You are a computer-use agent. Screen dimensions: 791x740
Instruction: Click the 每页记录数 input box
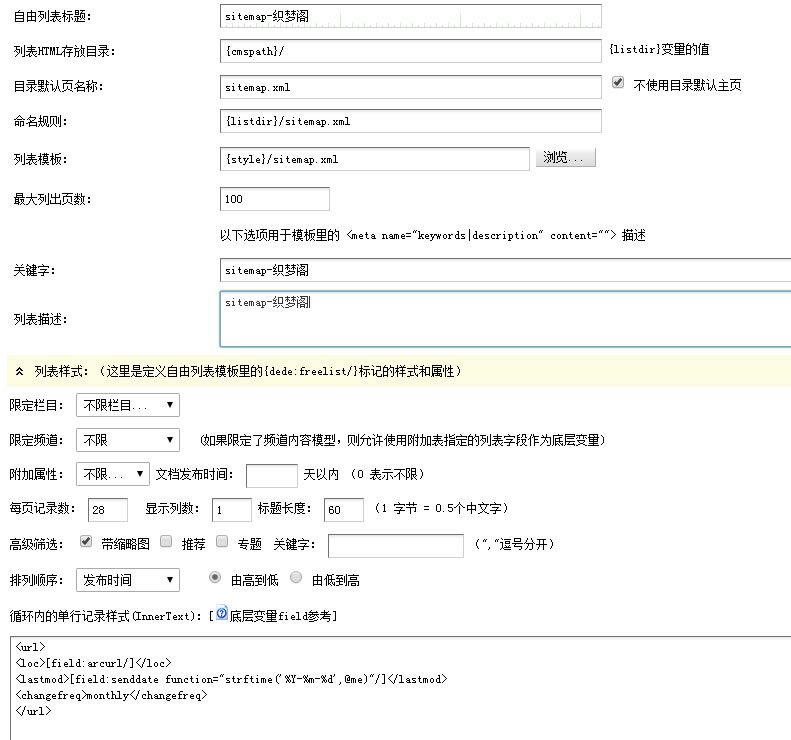coord(108,510)
